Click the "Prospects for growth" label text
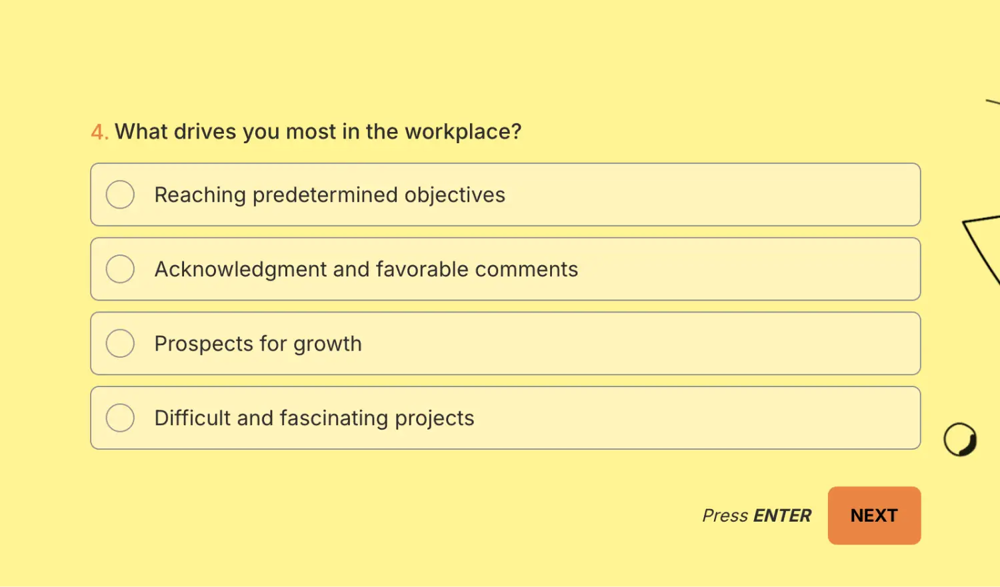Screen dimensions: 1000x587 tap(258, 344)
